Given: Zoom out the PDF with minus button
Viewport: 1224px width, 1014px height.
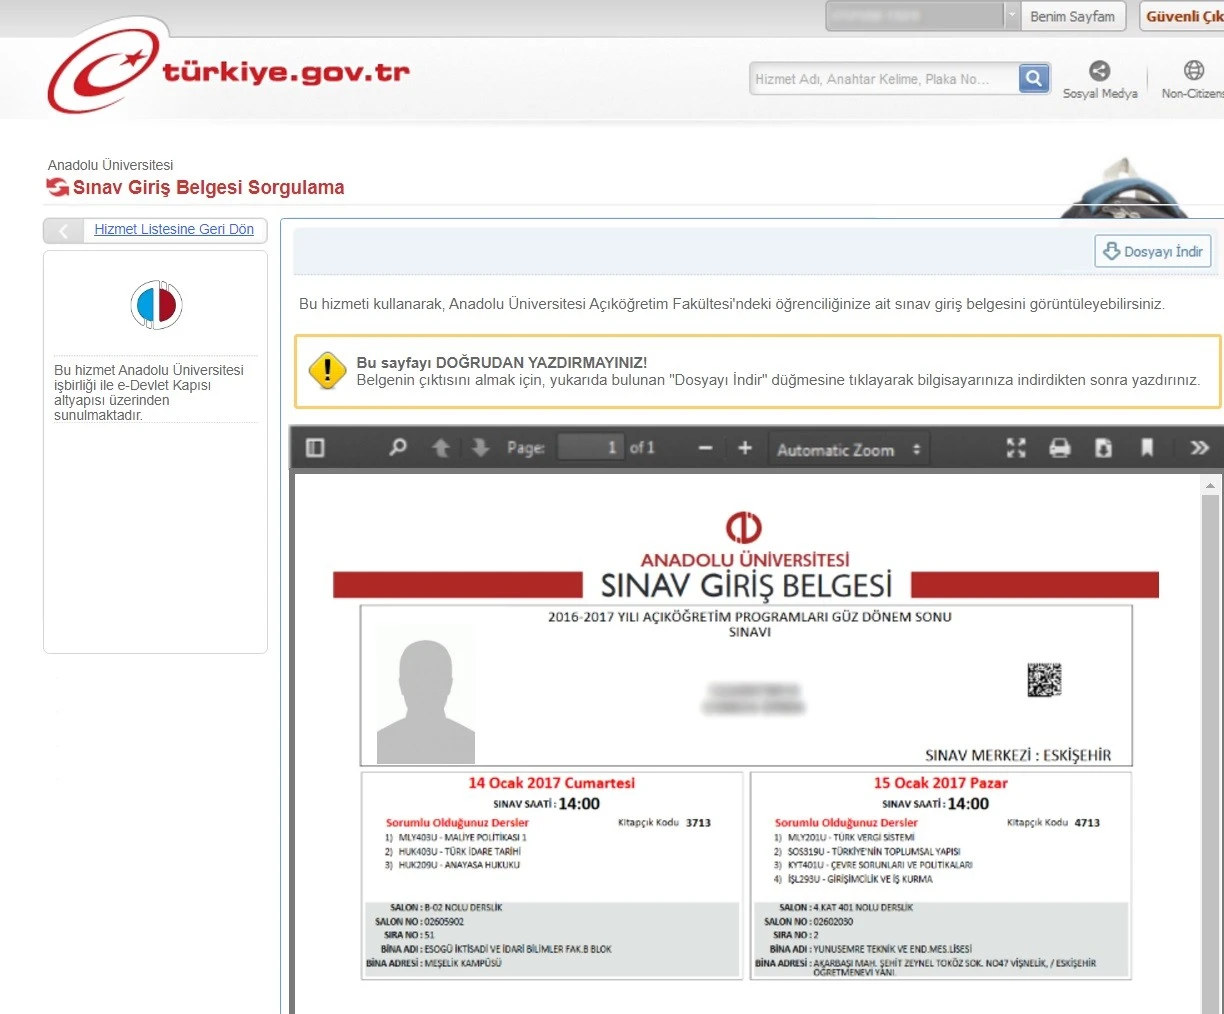Looking at the screenshot, I should pos(705,448).
